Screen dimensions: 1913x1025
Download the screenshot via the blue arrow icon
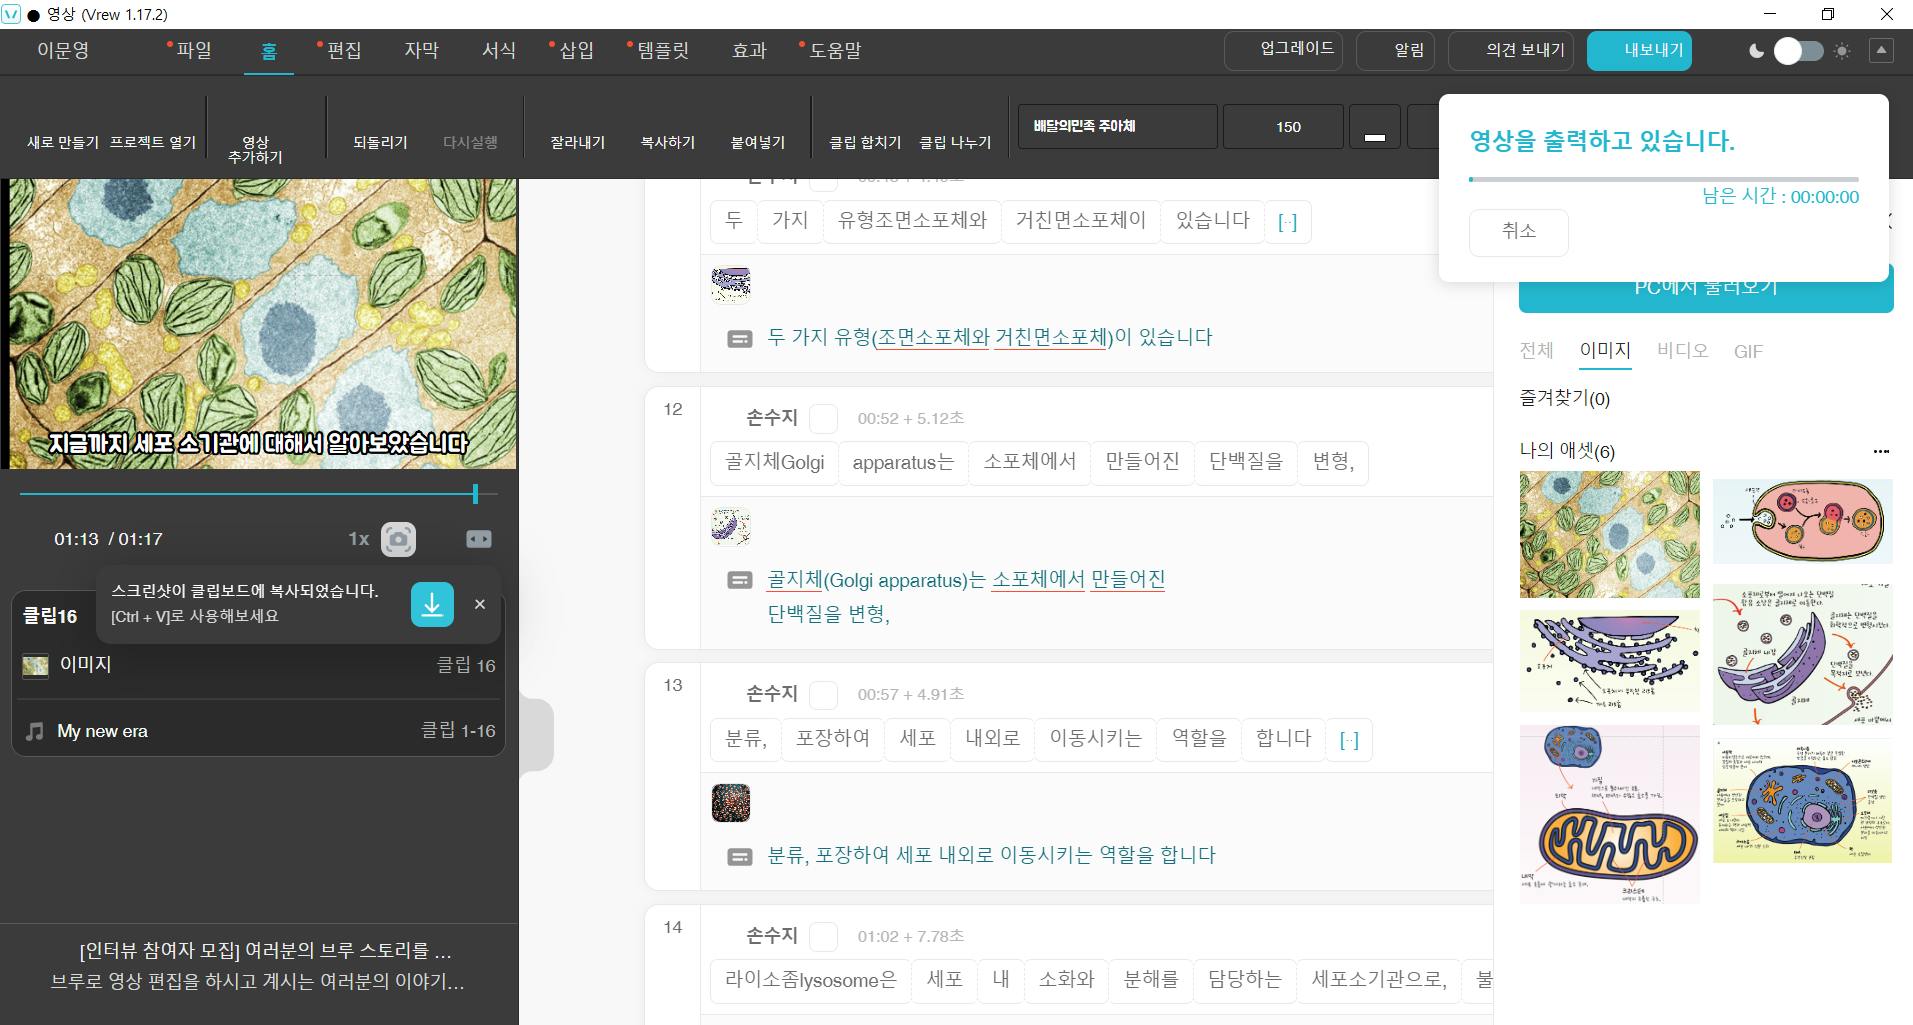(x=432, y=605)
